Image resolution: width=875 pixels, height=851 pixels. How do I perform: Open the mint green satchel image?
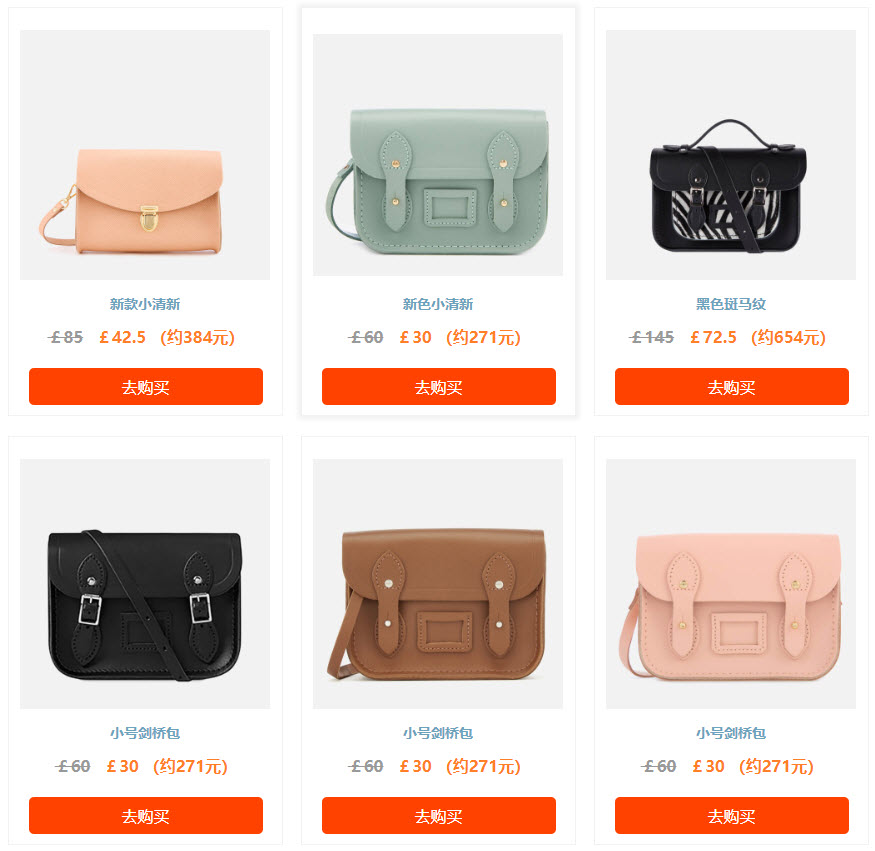pyautogui.click(x=438, y=155)
